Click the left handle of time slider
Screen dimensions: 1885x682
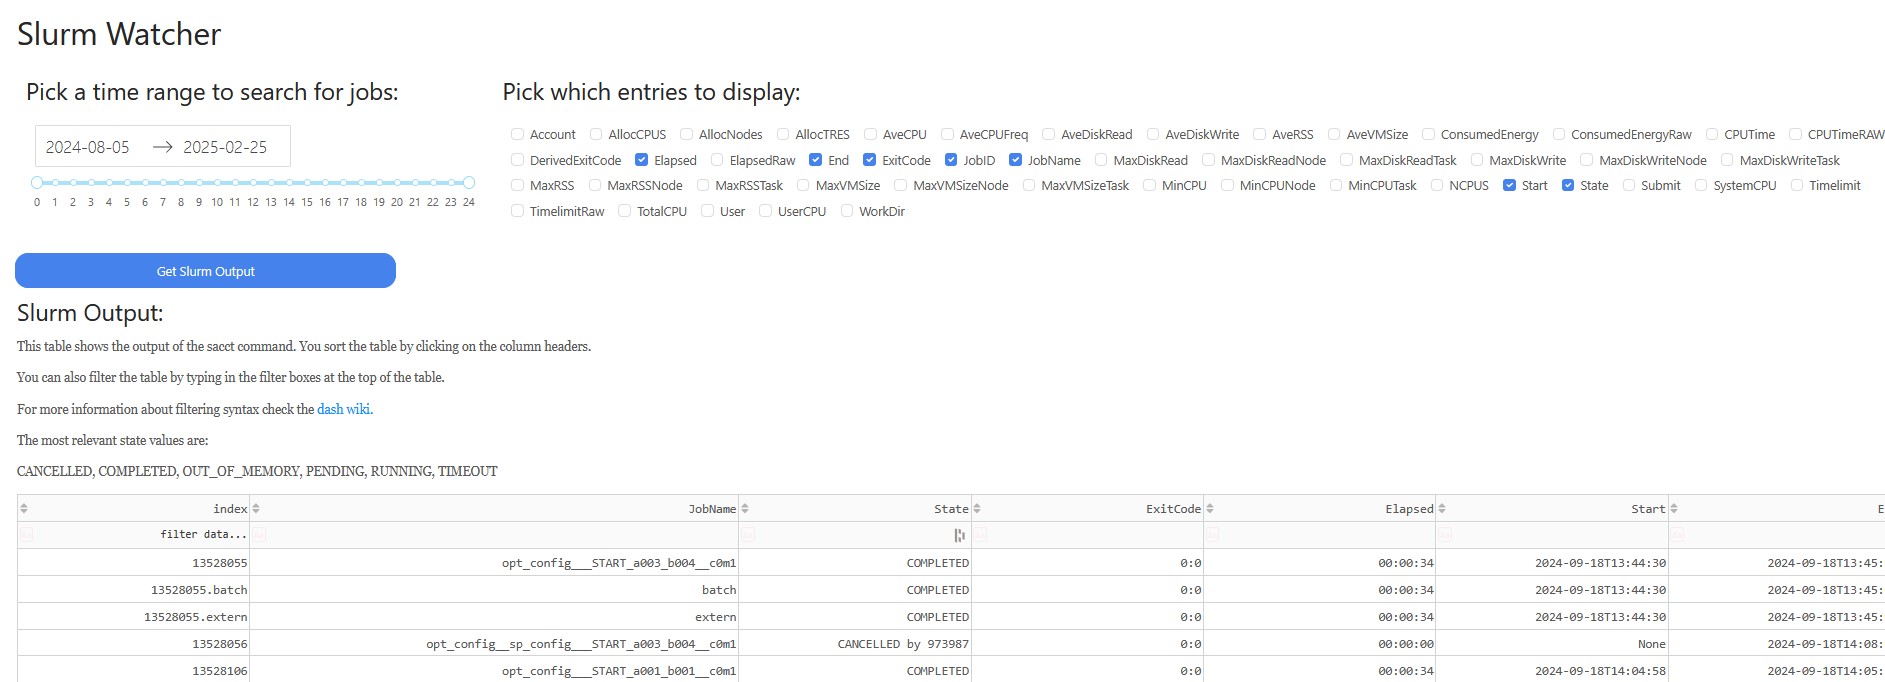coord(37,183)
